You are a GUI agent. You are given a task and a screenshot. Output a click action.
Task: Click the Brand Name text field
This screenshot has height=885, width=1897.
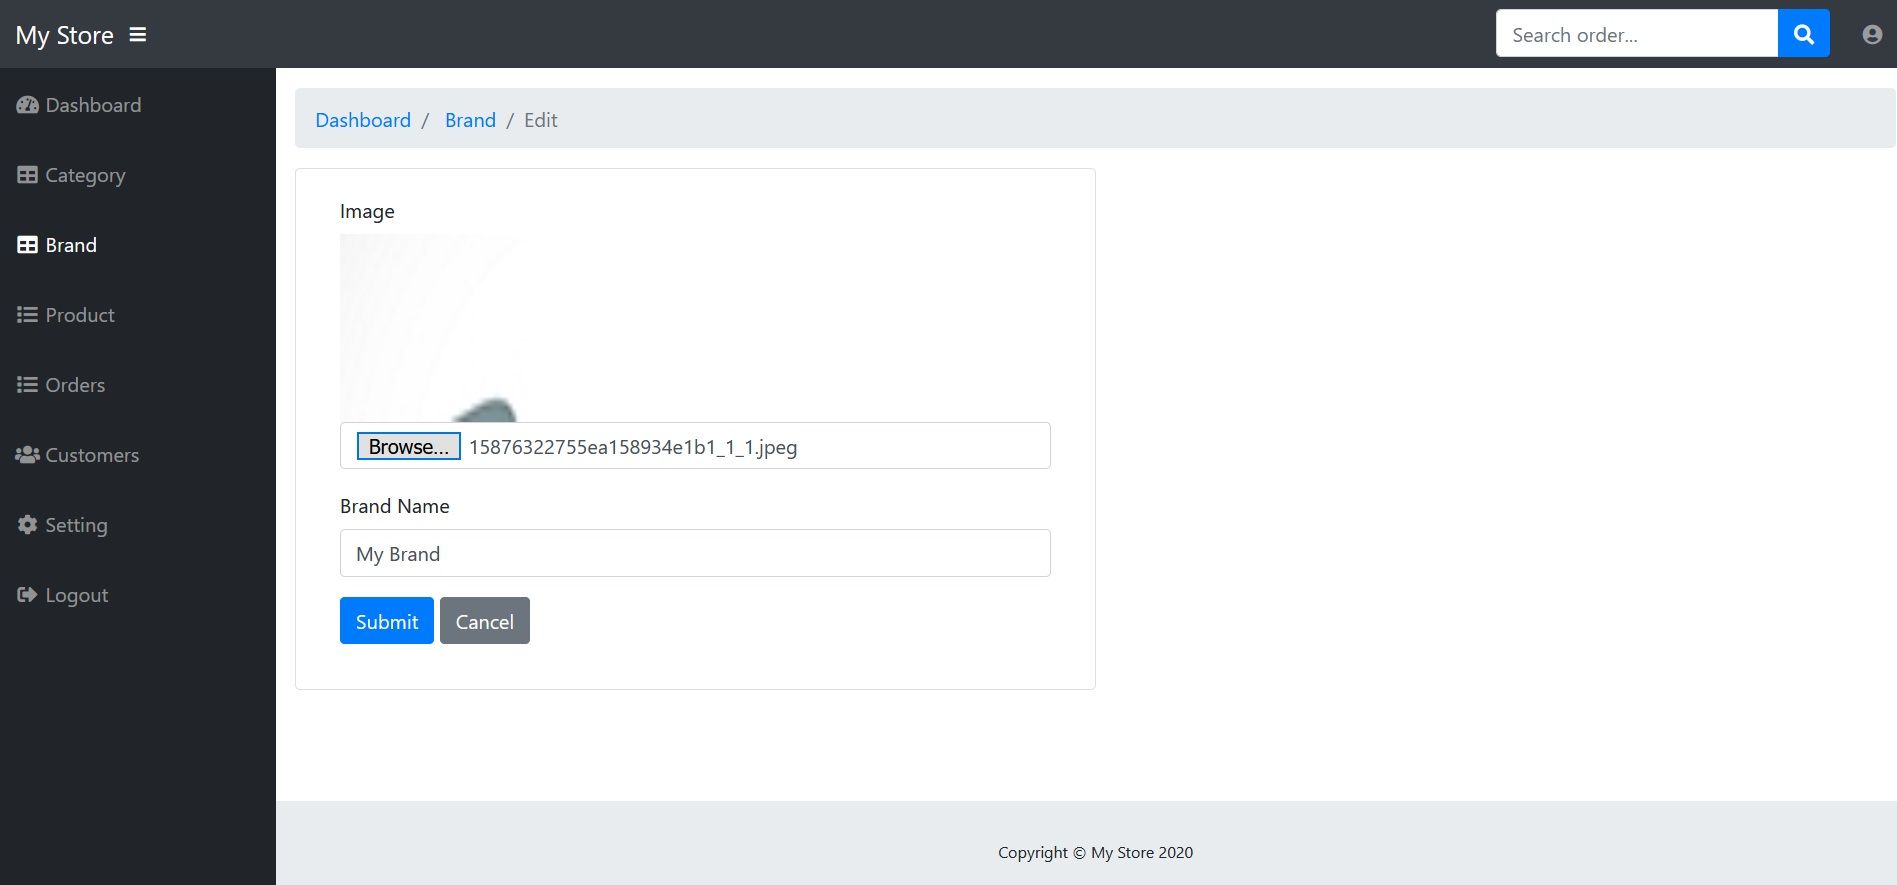coord(695,553)
